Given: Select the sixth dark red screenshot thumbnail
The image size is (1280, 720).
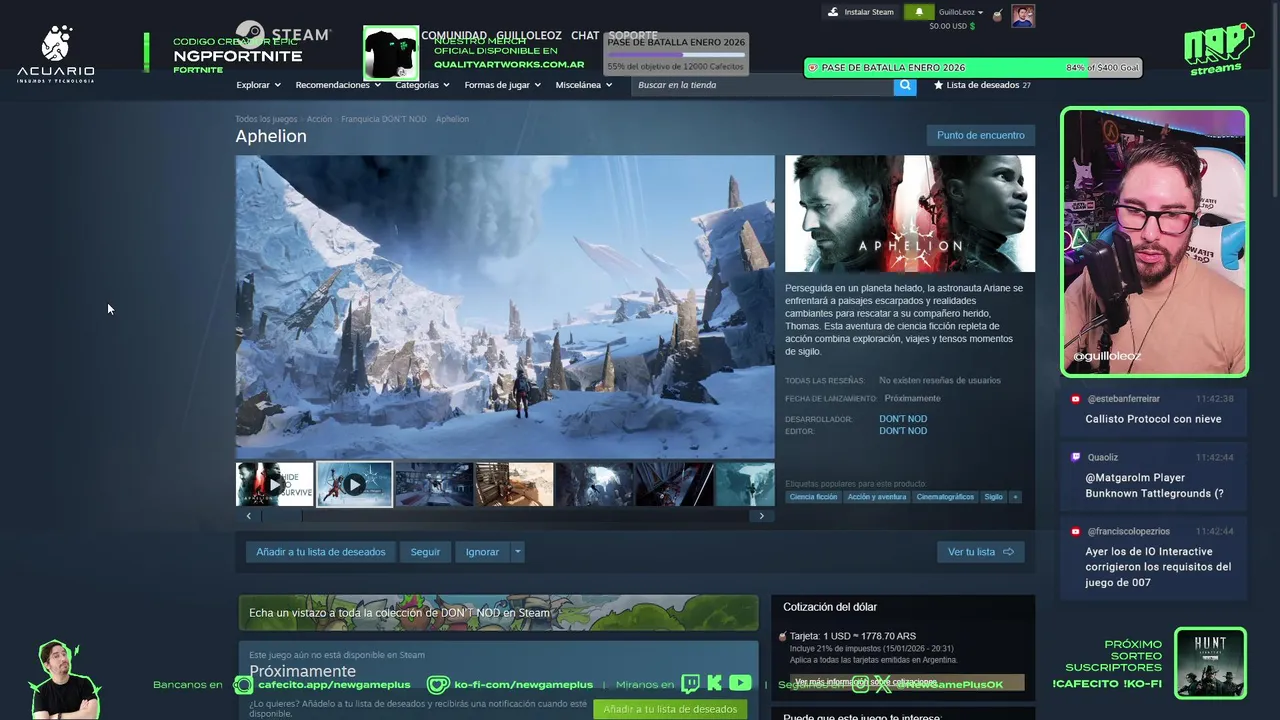Looking at the screenshot, I should click(674, 484).
